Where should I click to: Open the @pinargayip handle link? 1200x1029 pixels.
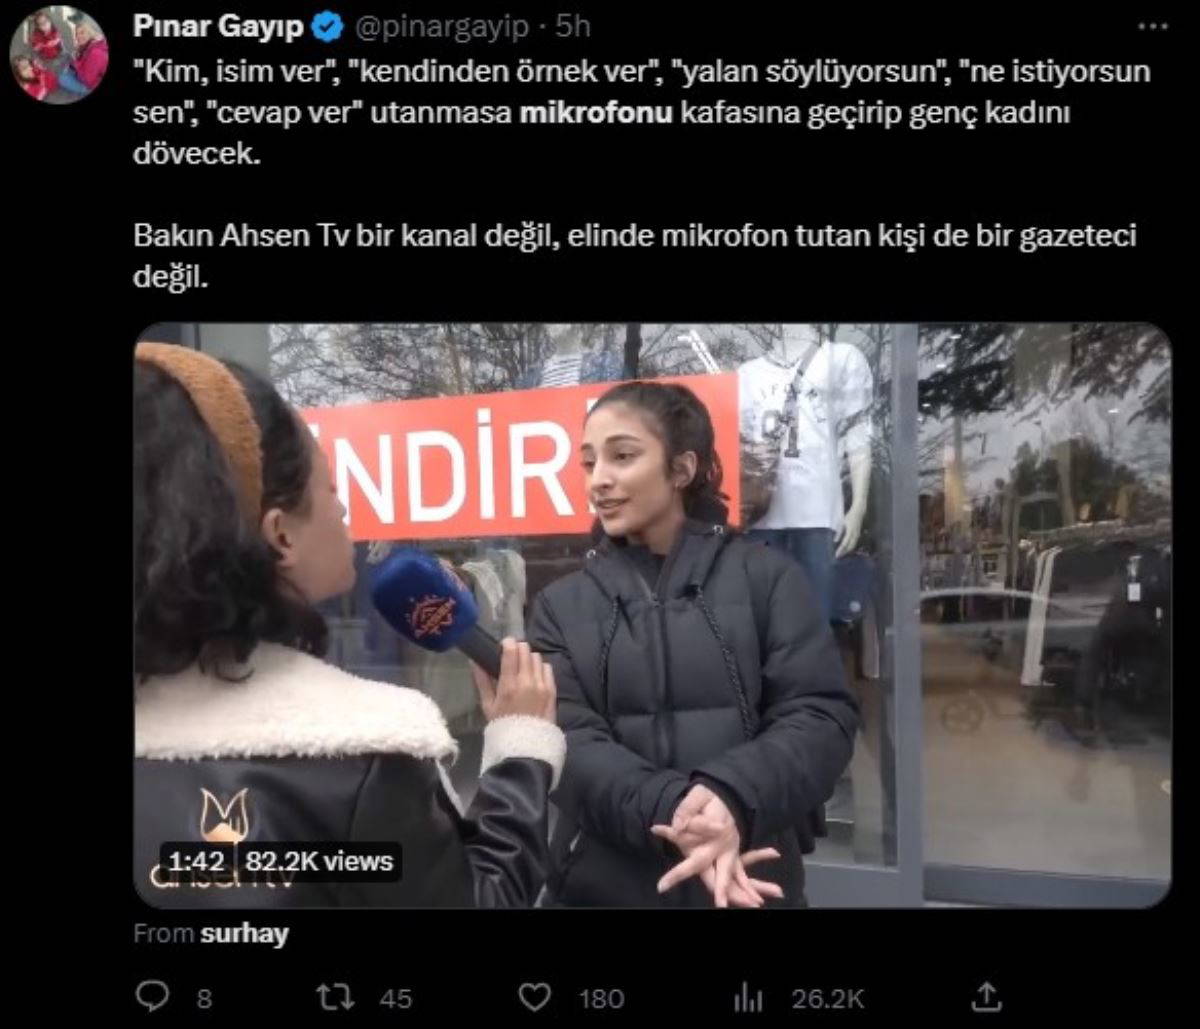tap(439, 28)
